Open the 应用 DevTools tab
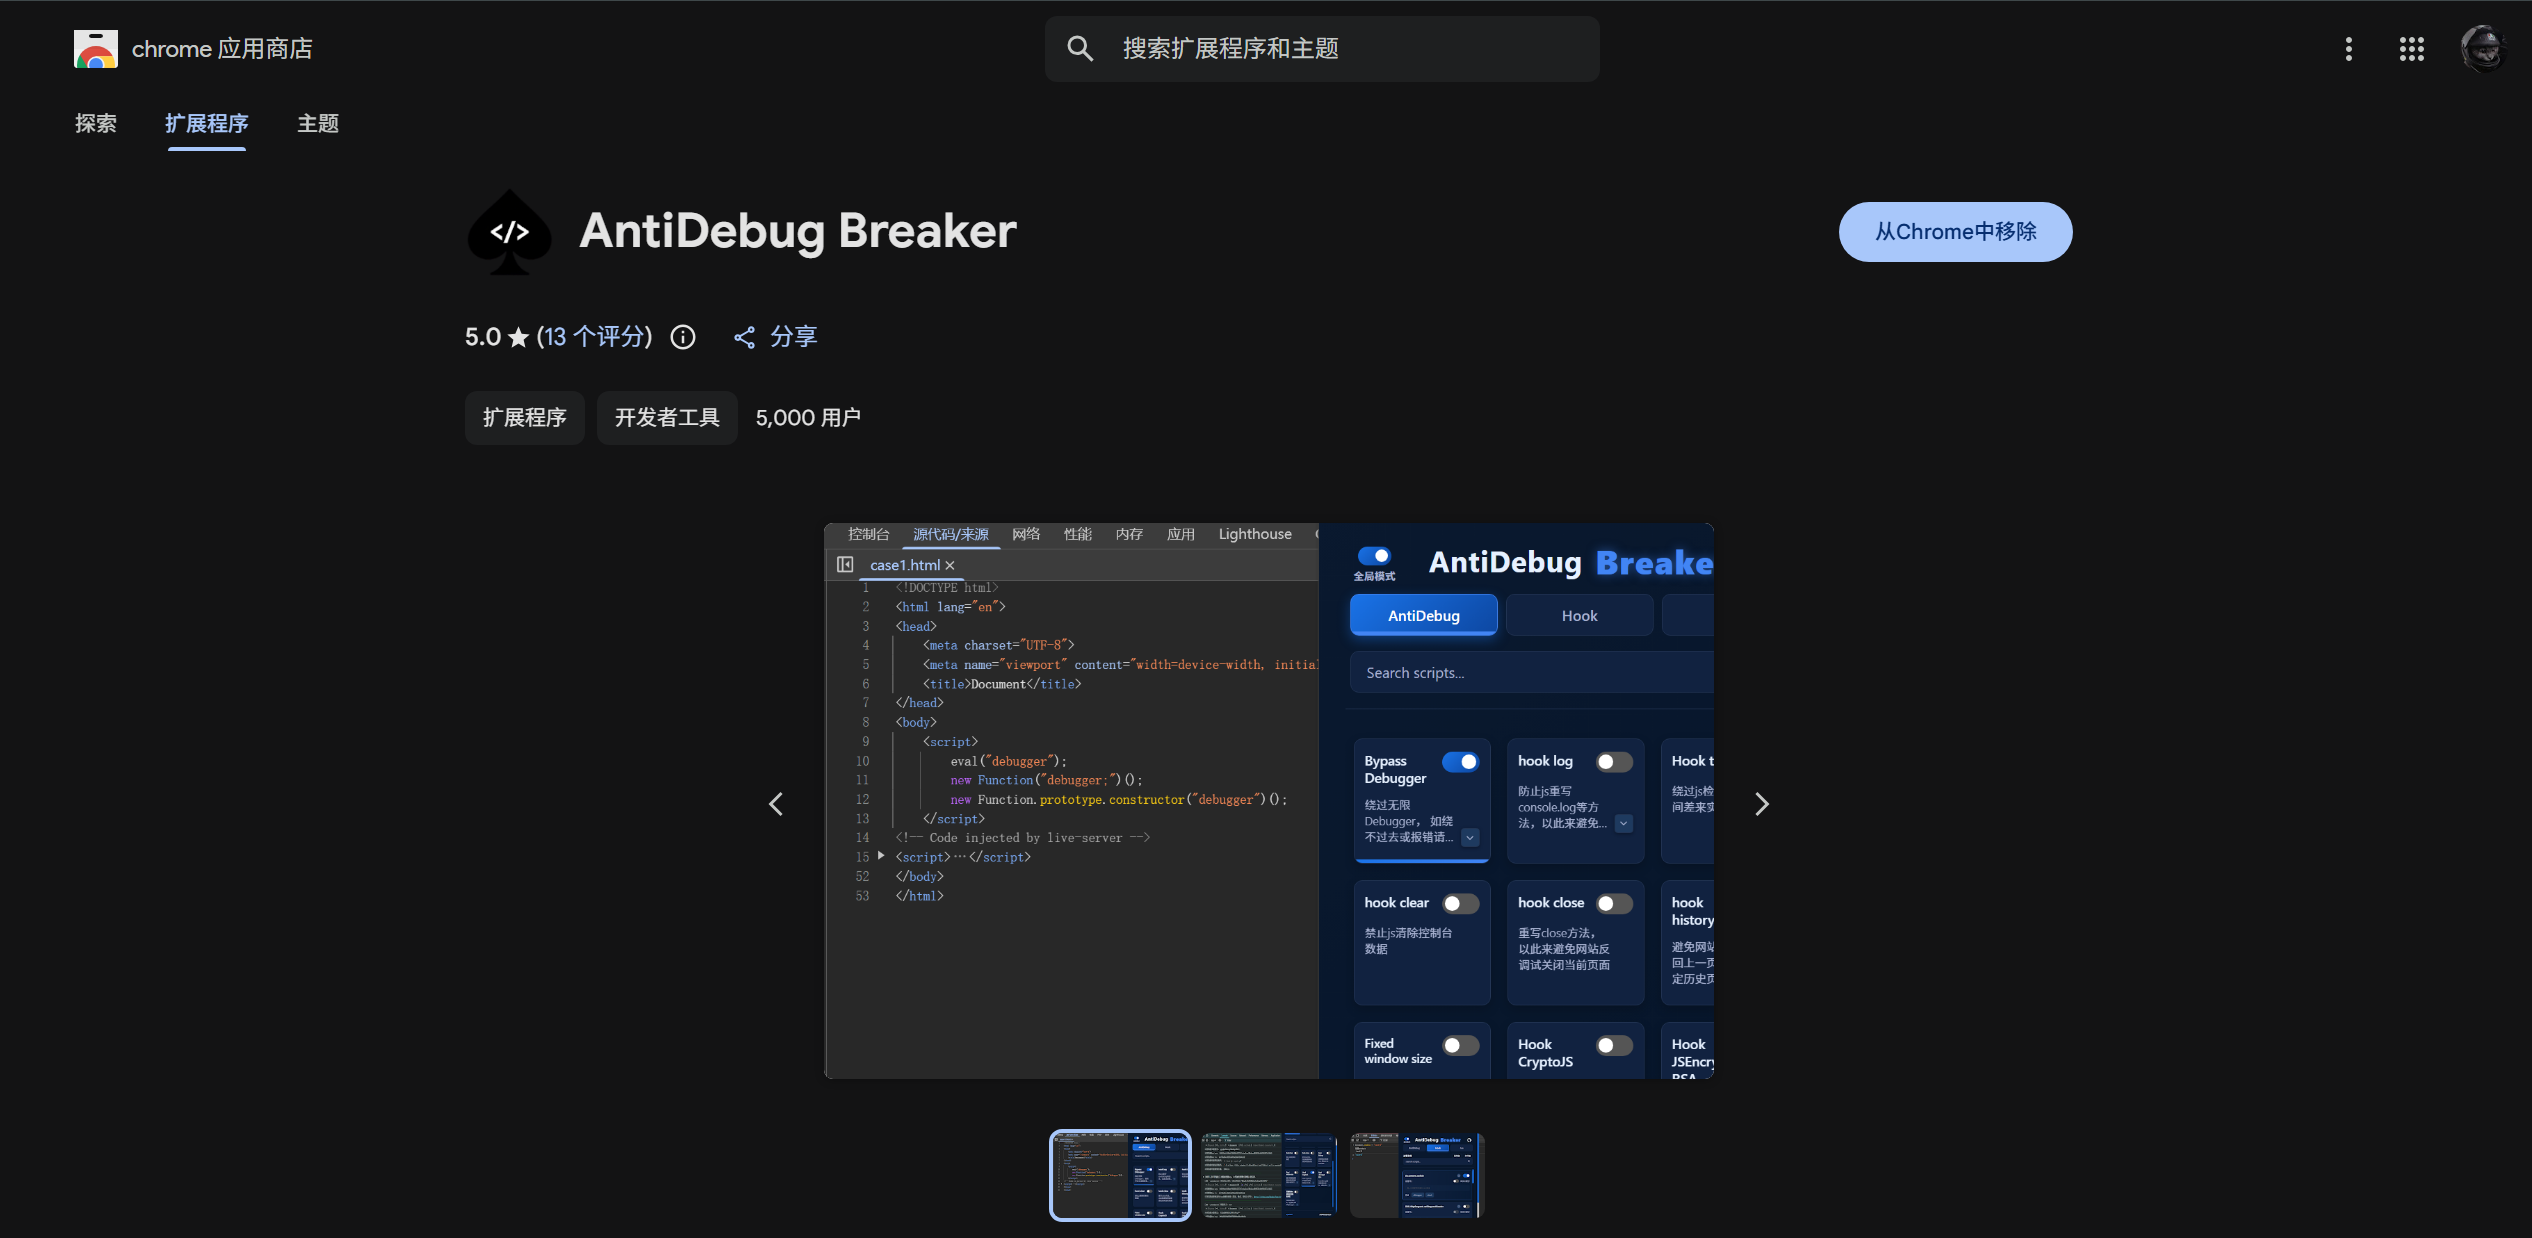This screenshot has height=1238, width=2532. point(1181,535)
